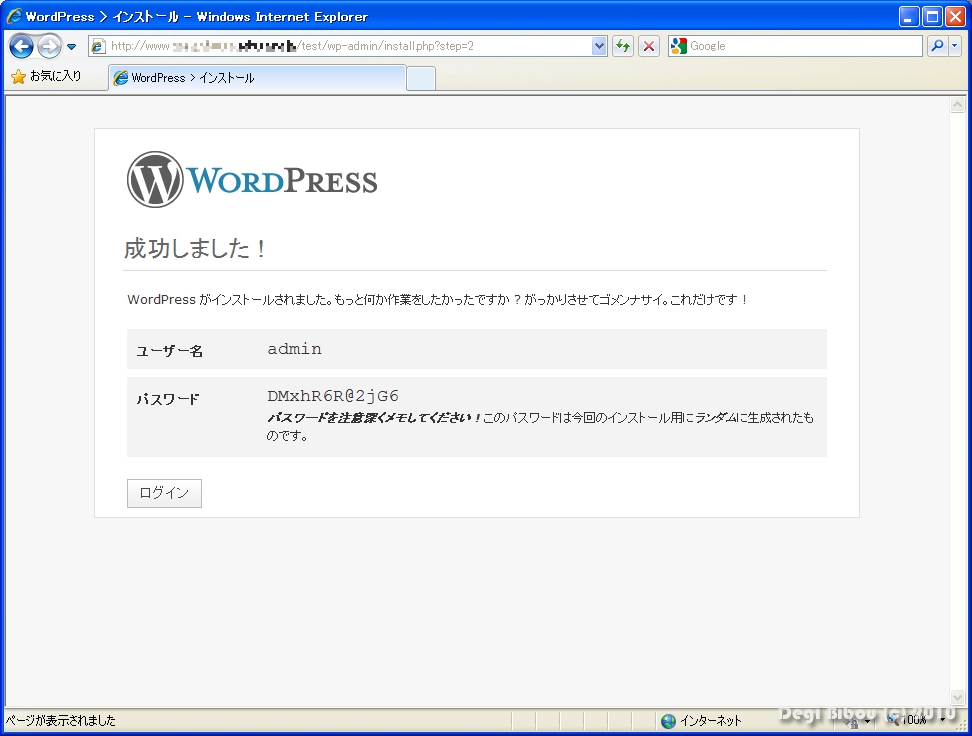Click the password DMxhR6R@2jG6 text
The image size is (972, 736).
coord(333,396)
